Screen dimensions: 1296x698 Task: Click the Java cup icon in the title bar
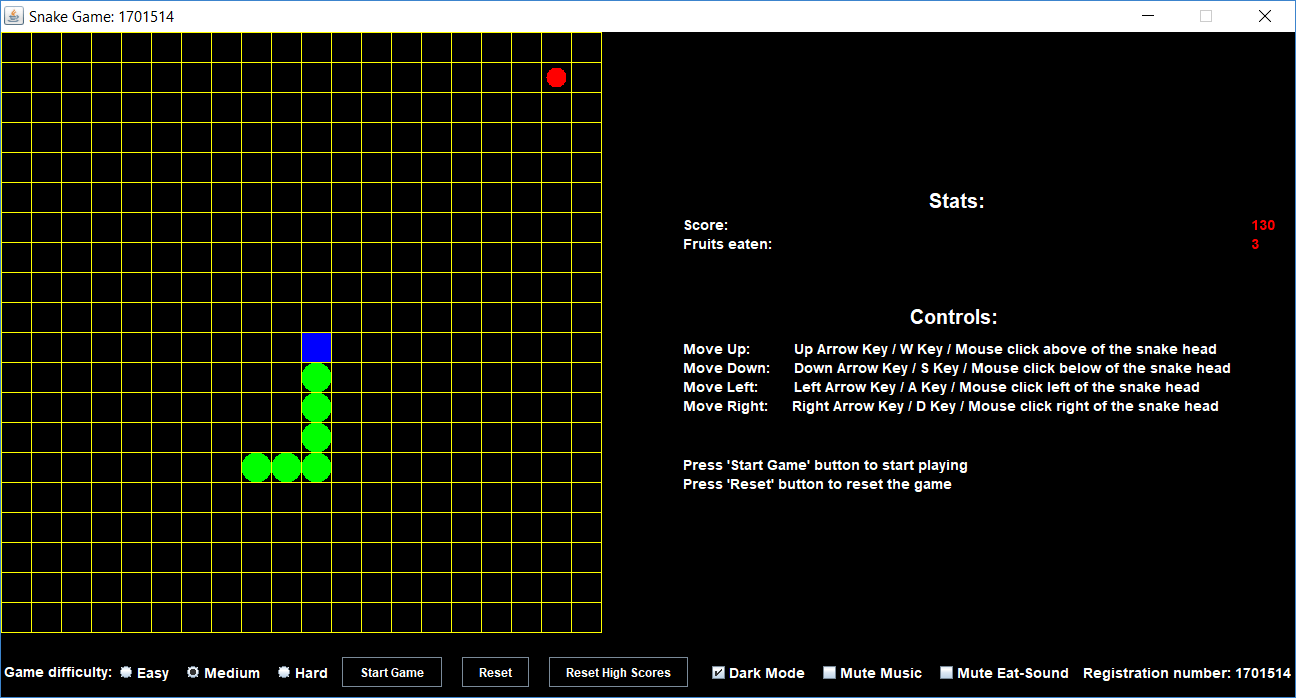(14, 16)
